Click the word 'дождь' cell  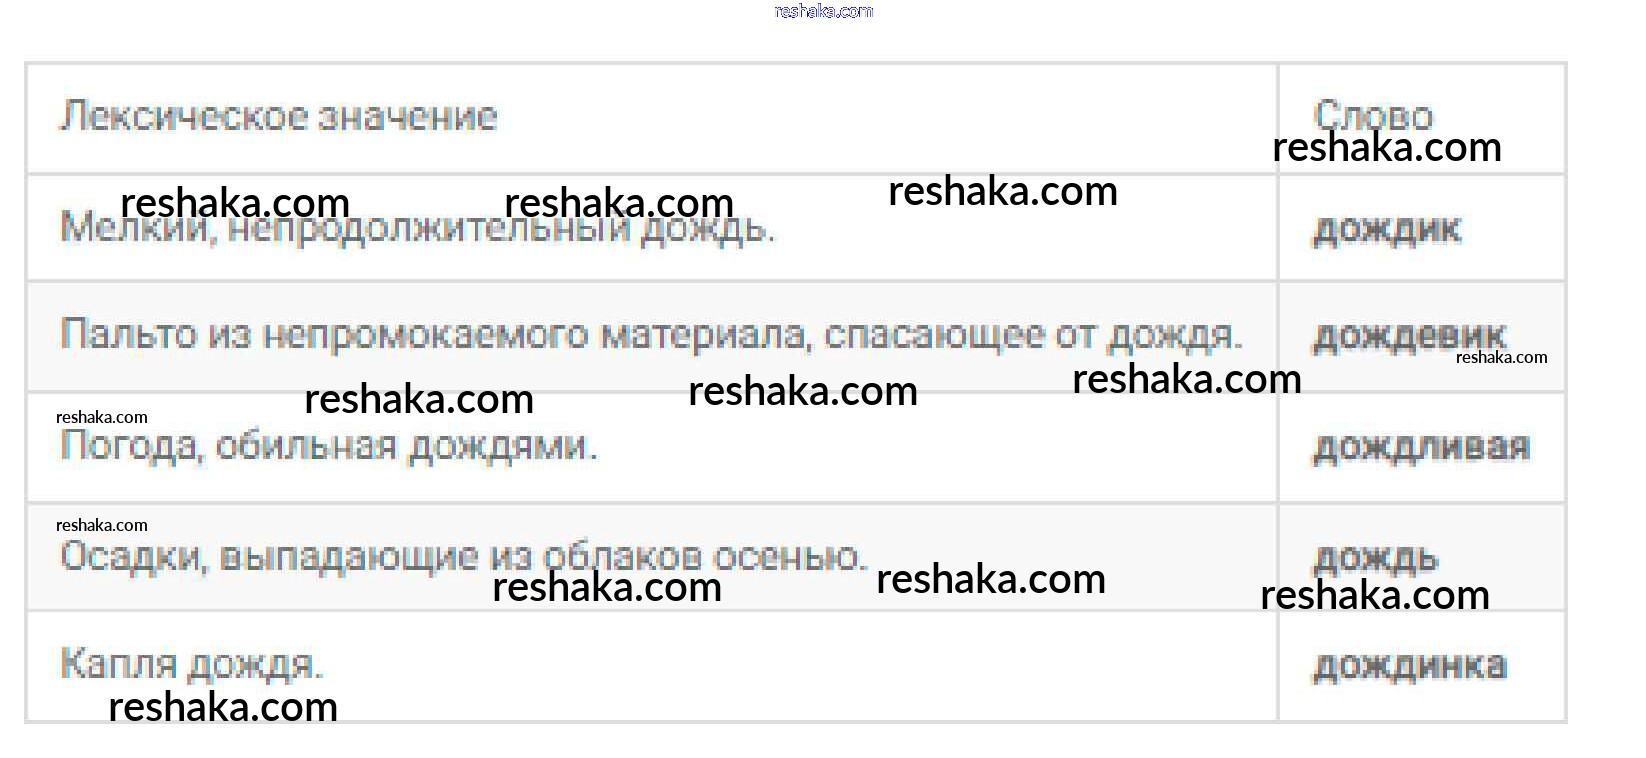coord(1375,558)
